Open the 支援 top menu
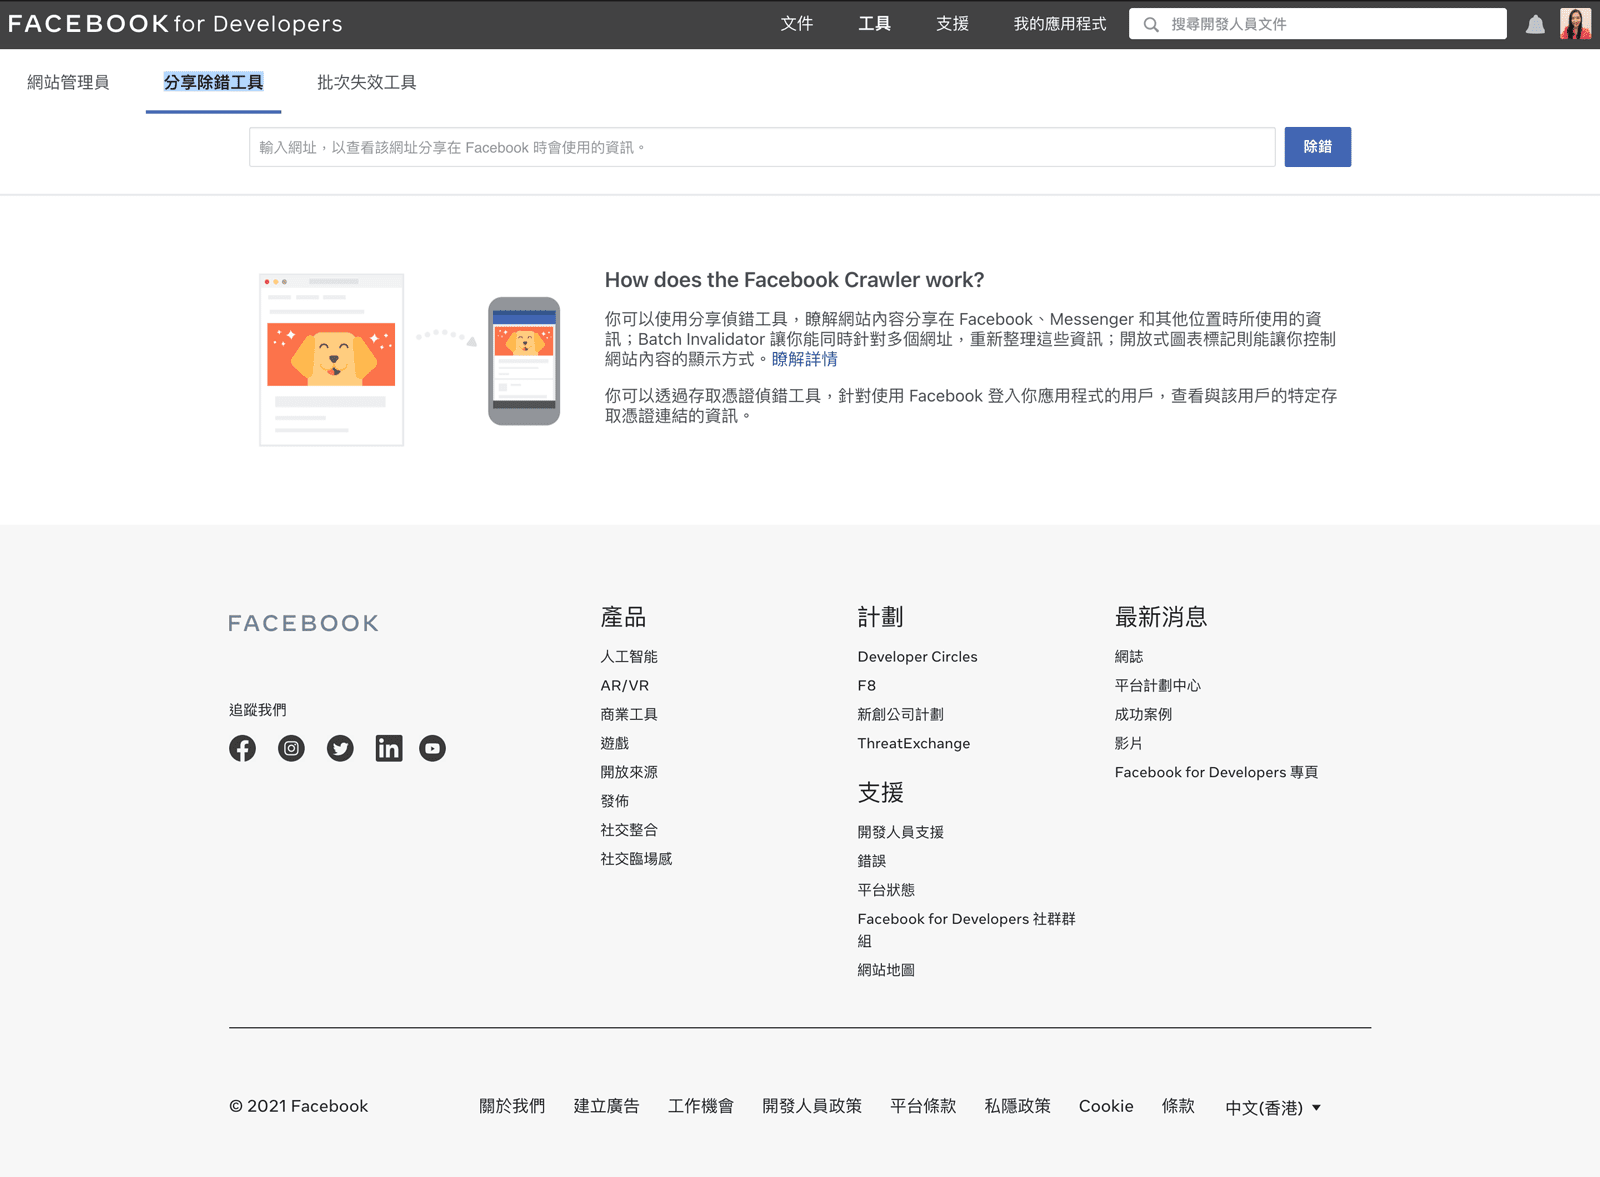Image resolution: width=1600 pixels, height=1177 pixels. point(952,24)
